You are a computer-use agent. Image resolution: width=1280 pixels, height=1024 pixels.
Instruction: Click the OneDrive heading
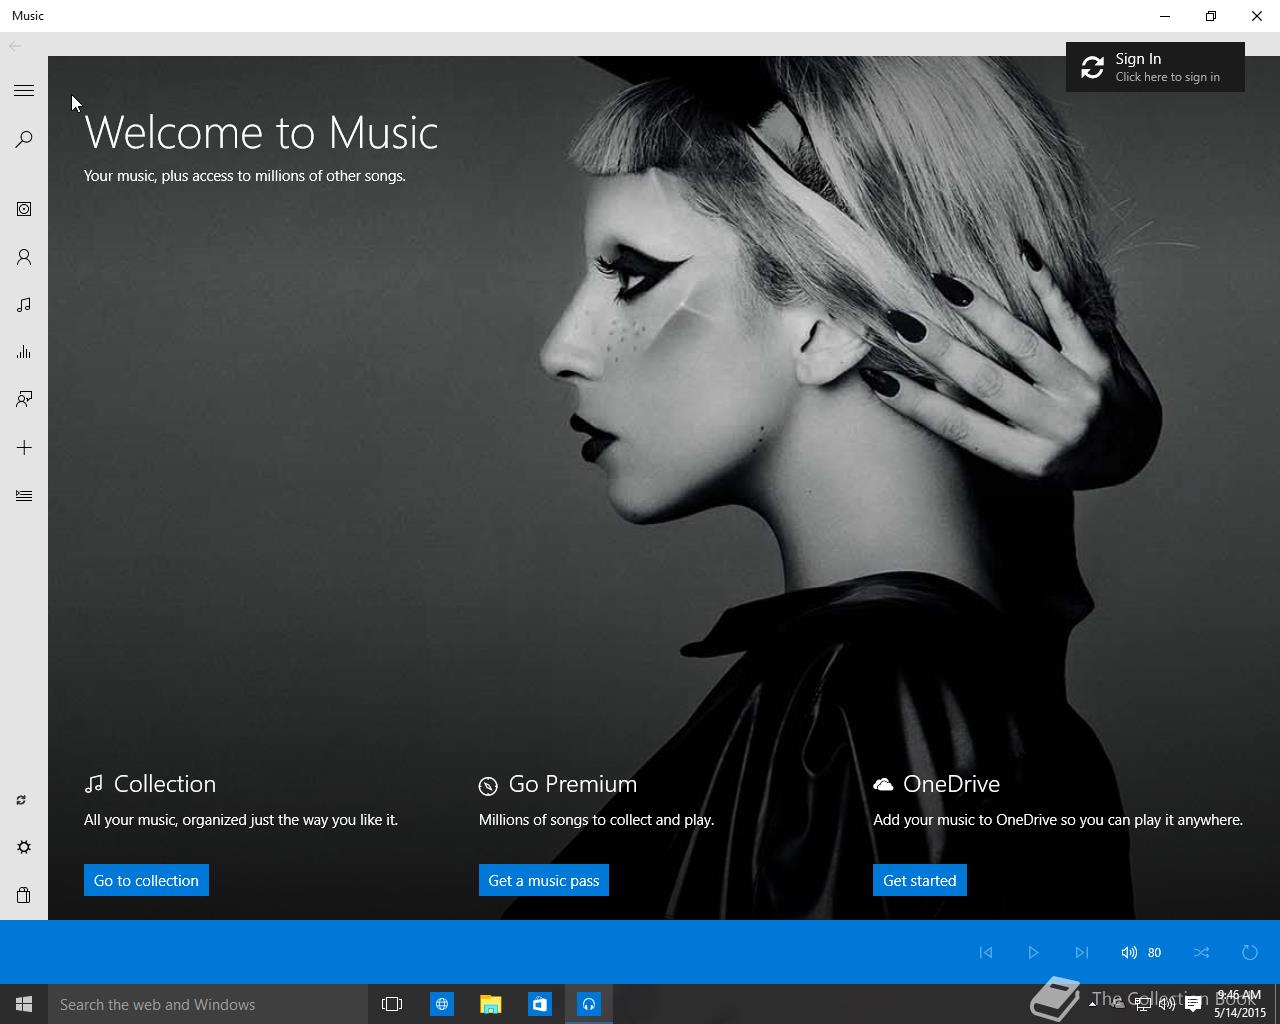(x=951, y=784)
